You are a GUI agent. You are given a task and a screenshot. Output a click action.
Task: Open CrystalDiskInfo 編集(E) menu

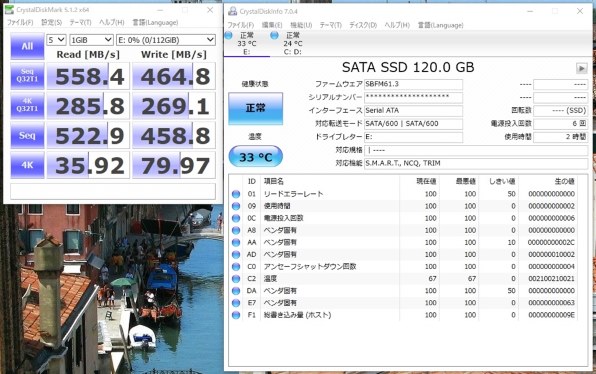tap(272, 25)
